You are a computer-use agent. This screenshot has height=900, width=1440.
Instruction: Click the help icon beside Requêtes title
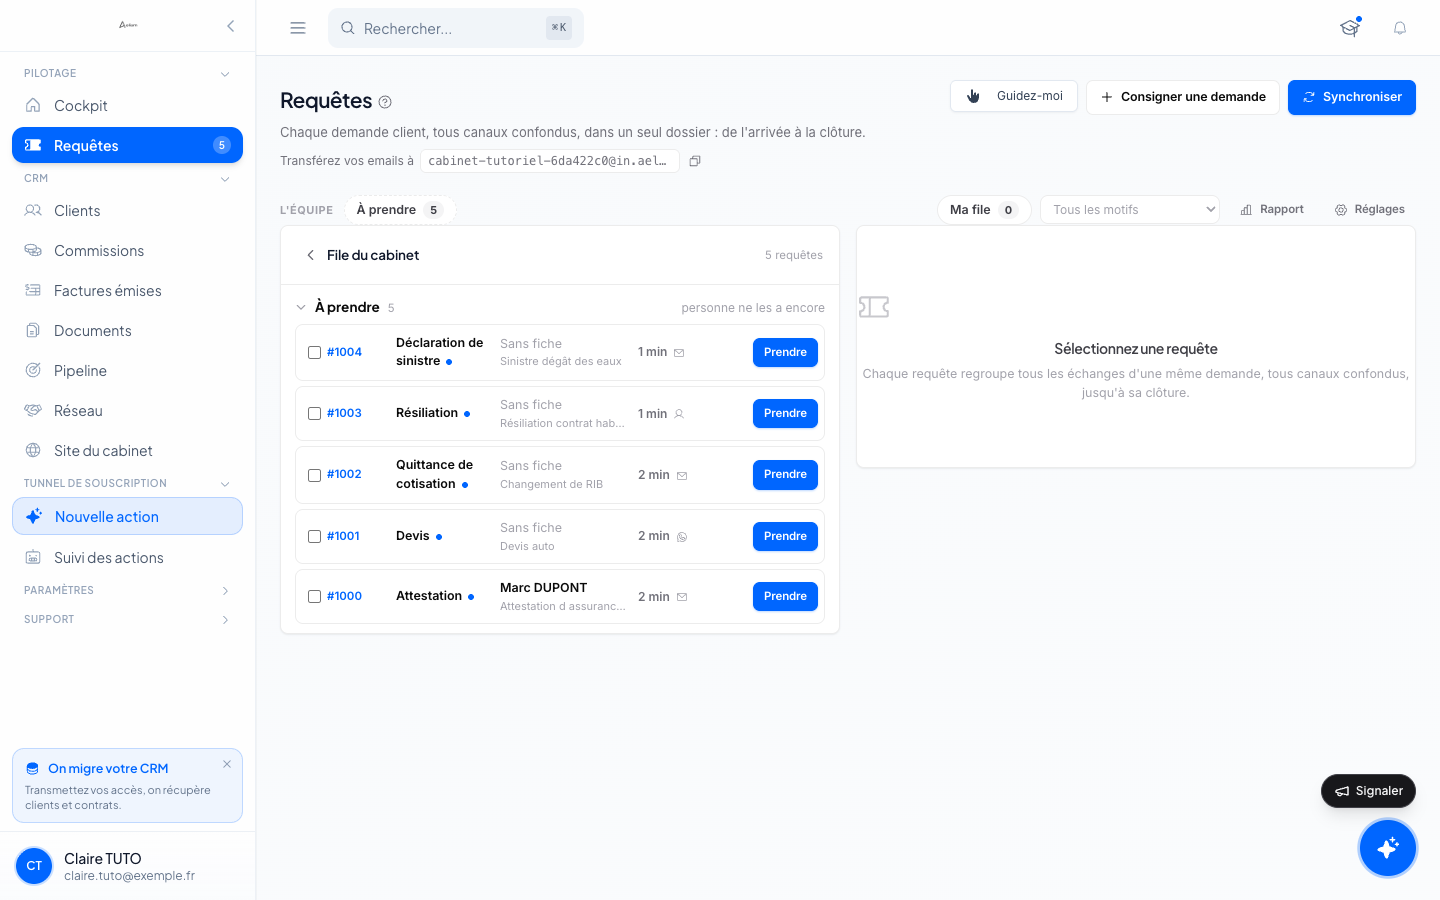[385, 102]
